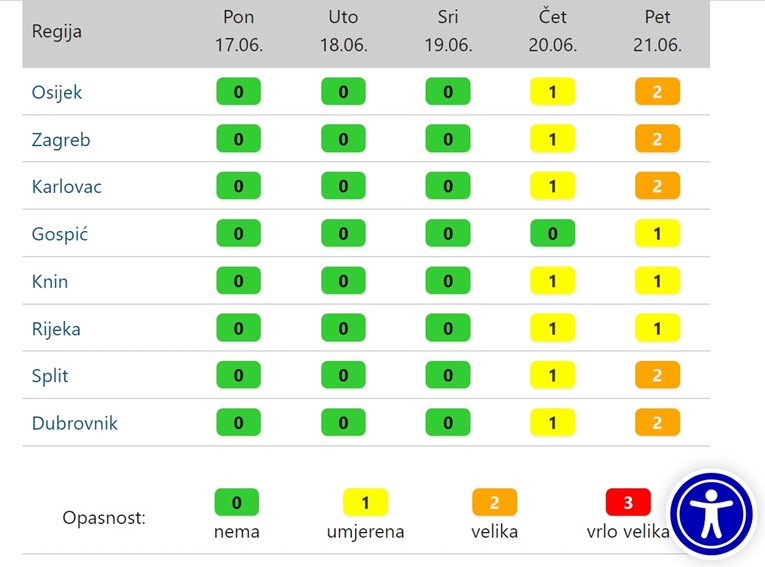765x567 pixels.
Task: Click the green 0 'nema' legend badge
Action: (237, 502)
